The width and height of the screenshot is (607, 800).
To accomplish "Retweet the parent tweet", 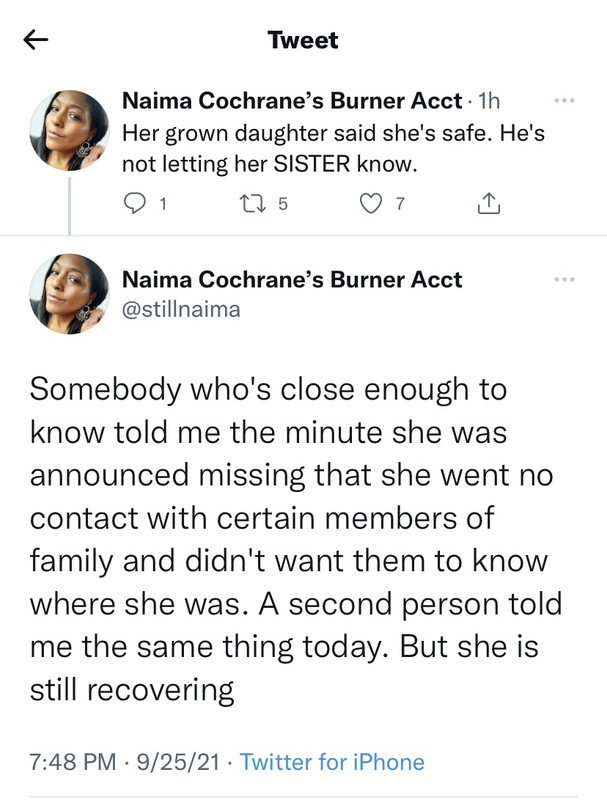I will 254,205.
